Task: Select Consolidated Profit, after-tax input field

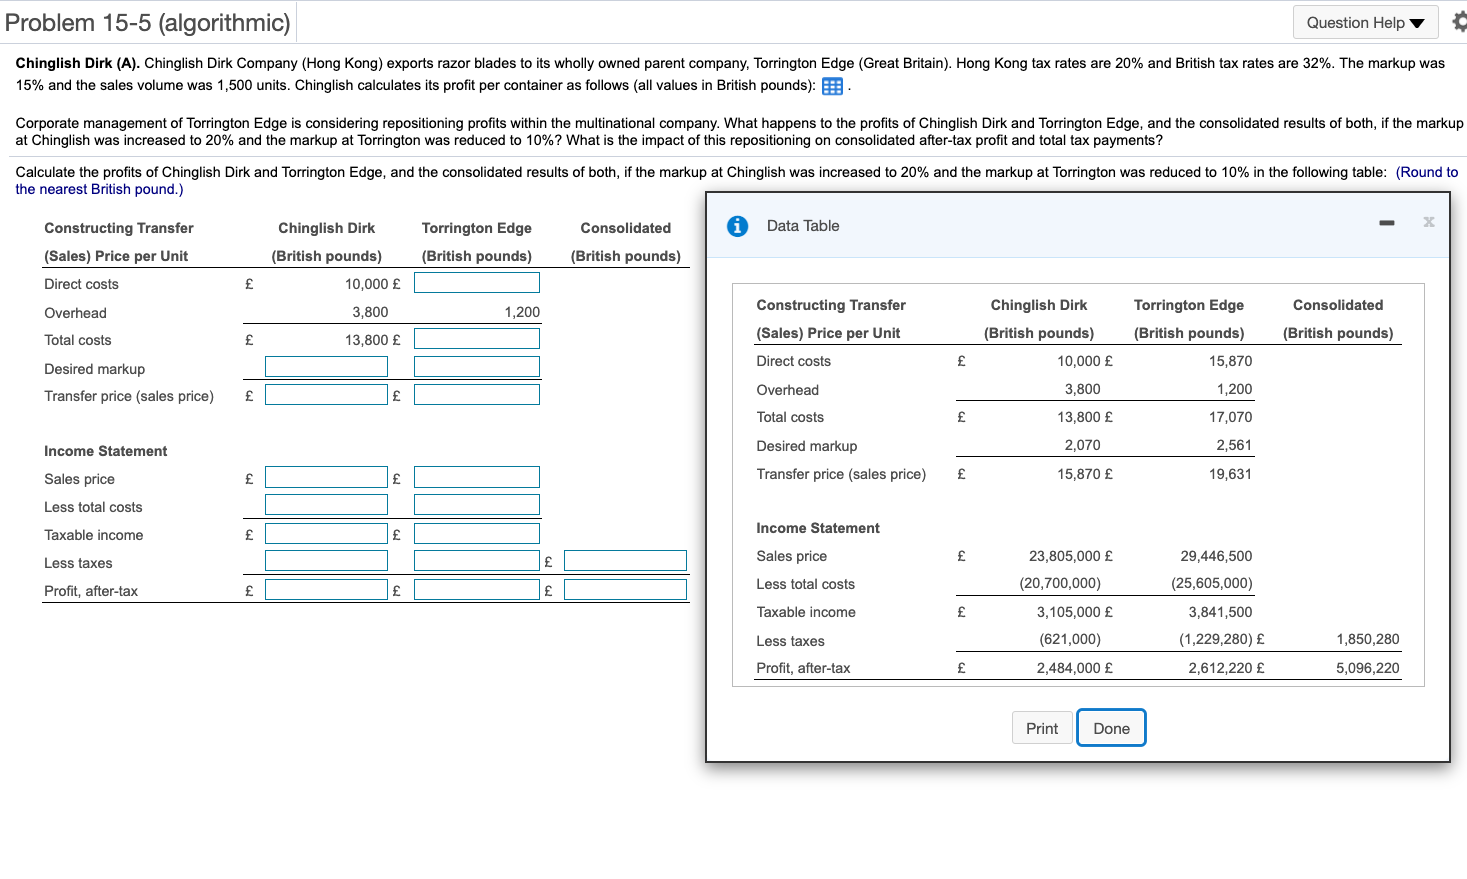Action: 625,589
